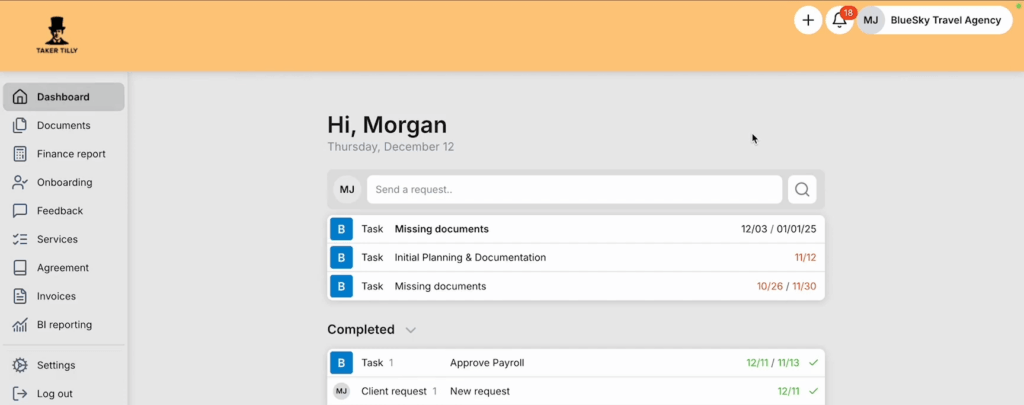Click the Send a request input field
The width and height of the screenshot is (1024, 405).
click(x=574, y=189)
